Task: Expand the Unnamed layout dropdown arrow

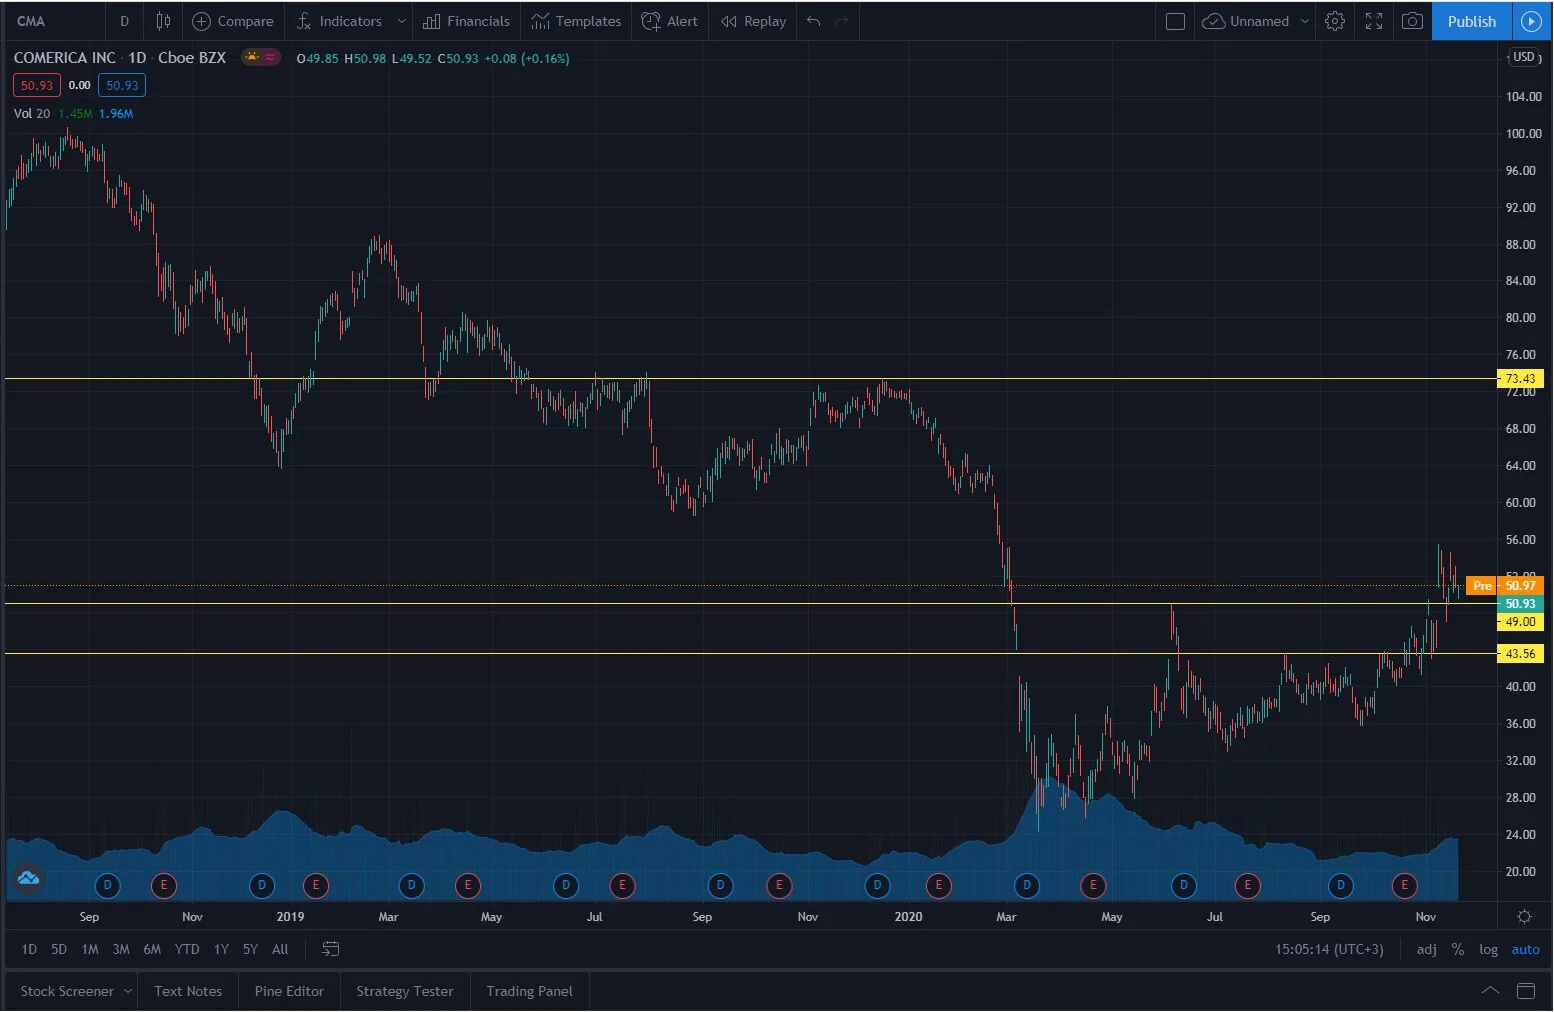Action: coord(1304,21)
